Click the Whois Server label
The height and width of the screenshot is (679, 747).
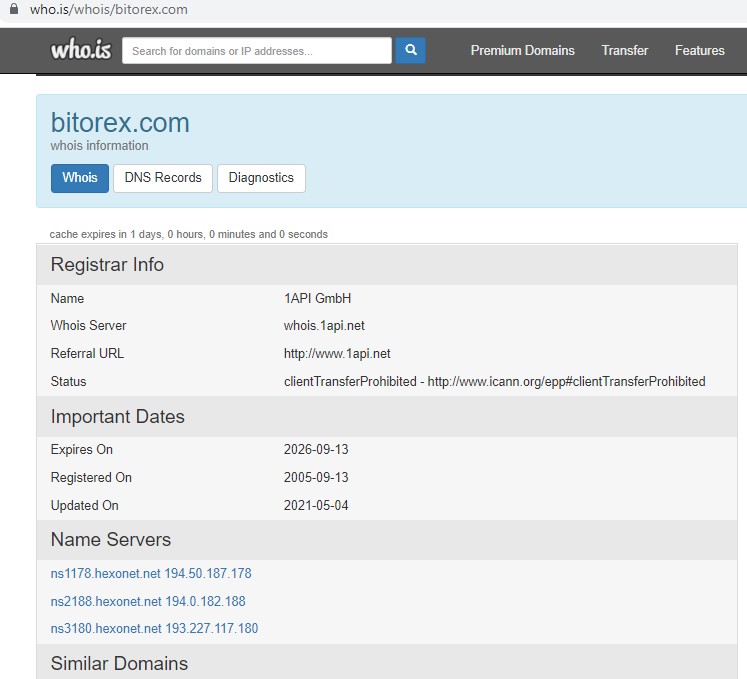coord(88,326)
